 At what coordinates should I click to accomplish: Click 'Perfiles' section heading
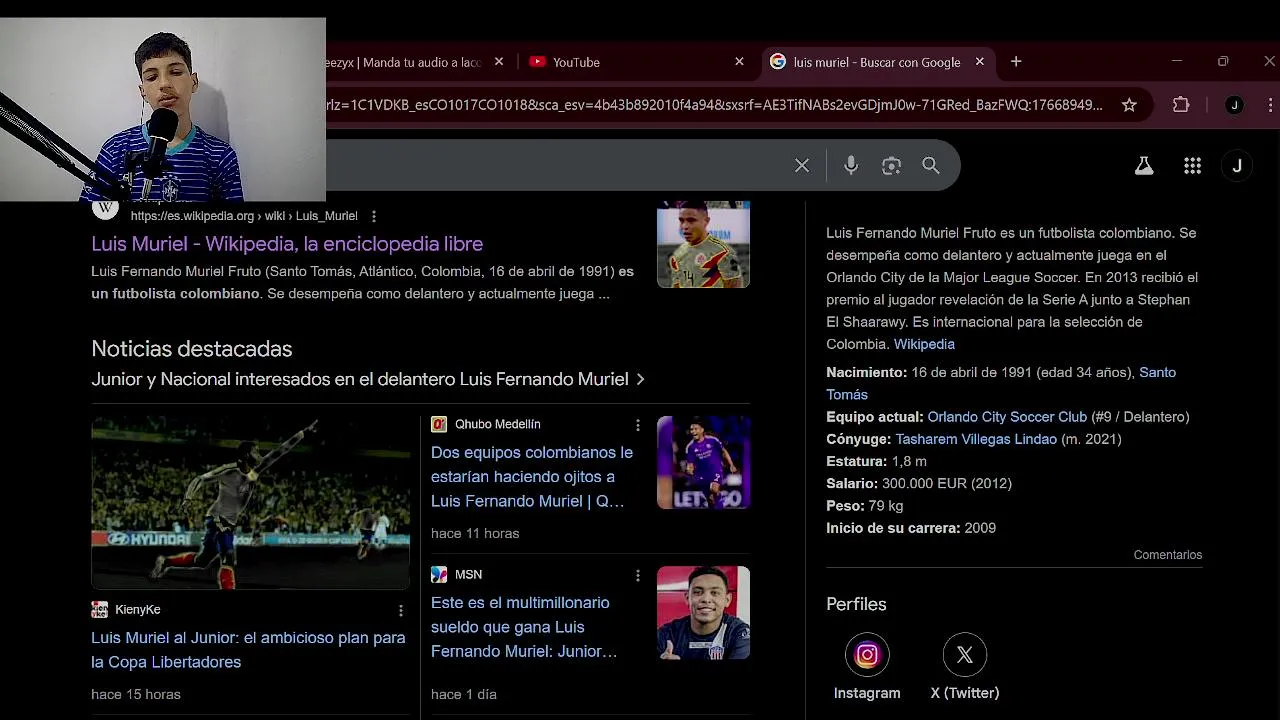click(x=856, y=604)
